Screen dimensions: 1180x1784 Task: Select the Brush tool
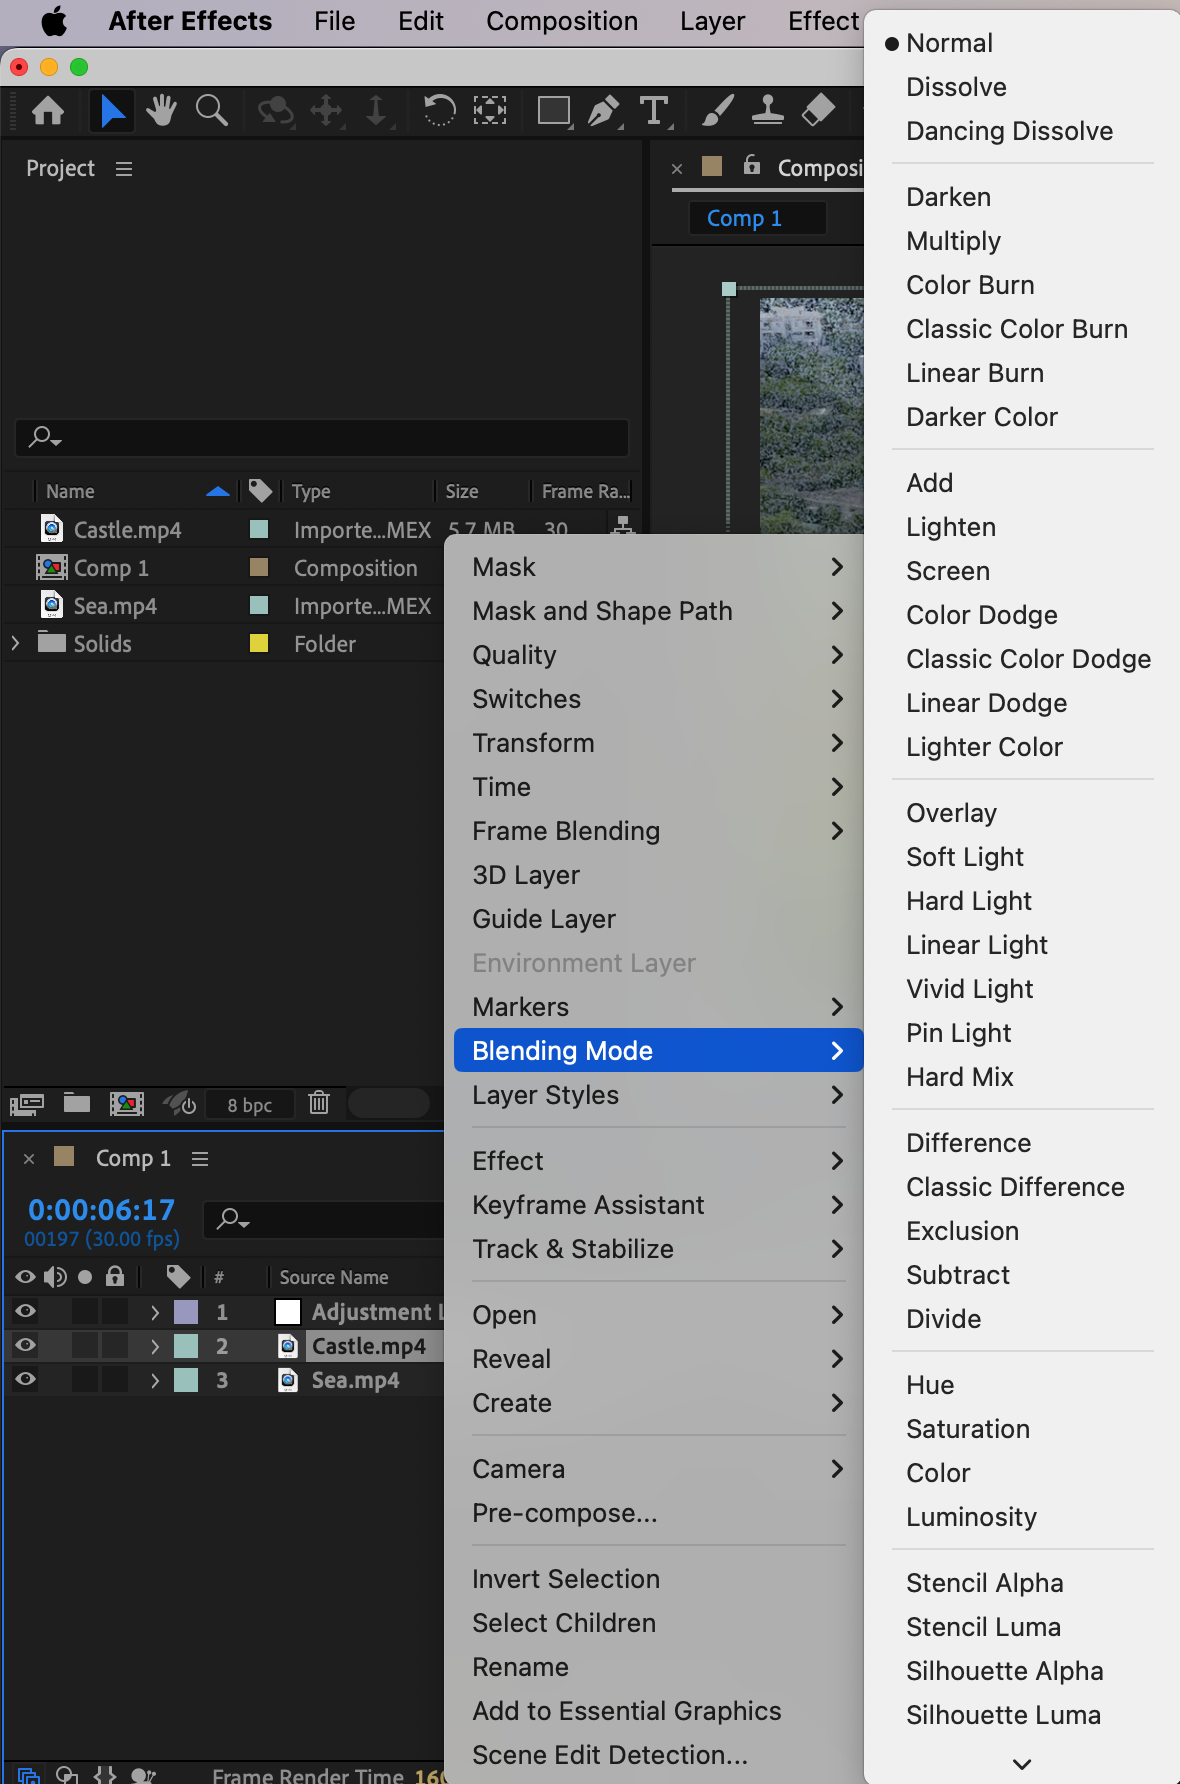[717, 110]
